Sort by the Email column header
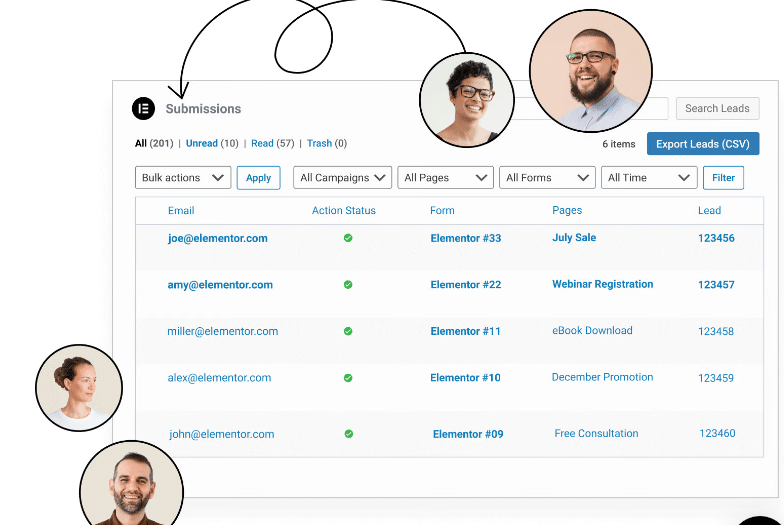Image resolution: width=784 pixels, height=525 pixels. (181, 210)
